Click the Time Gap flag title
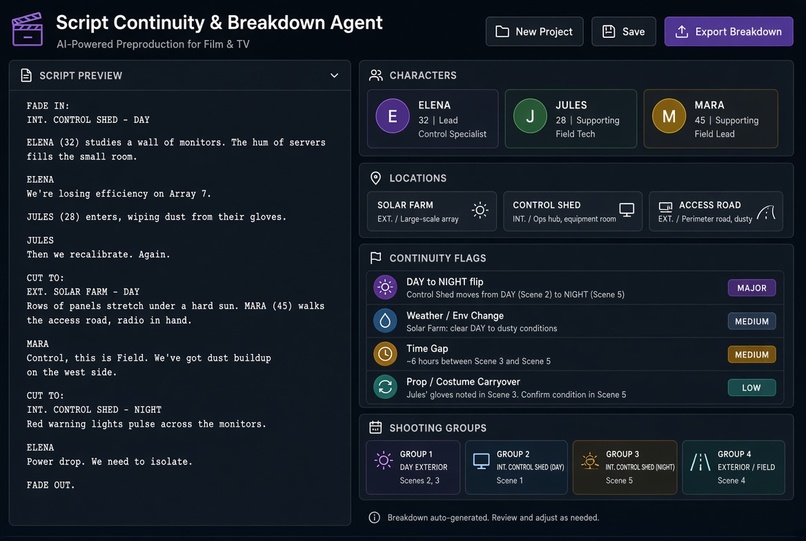 tap(427, 348)
